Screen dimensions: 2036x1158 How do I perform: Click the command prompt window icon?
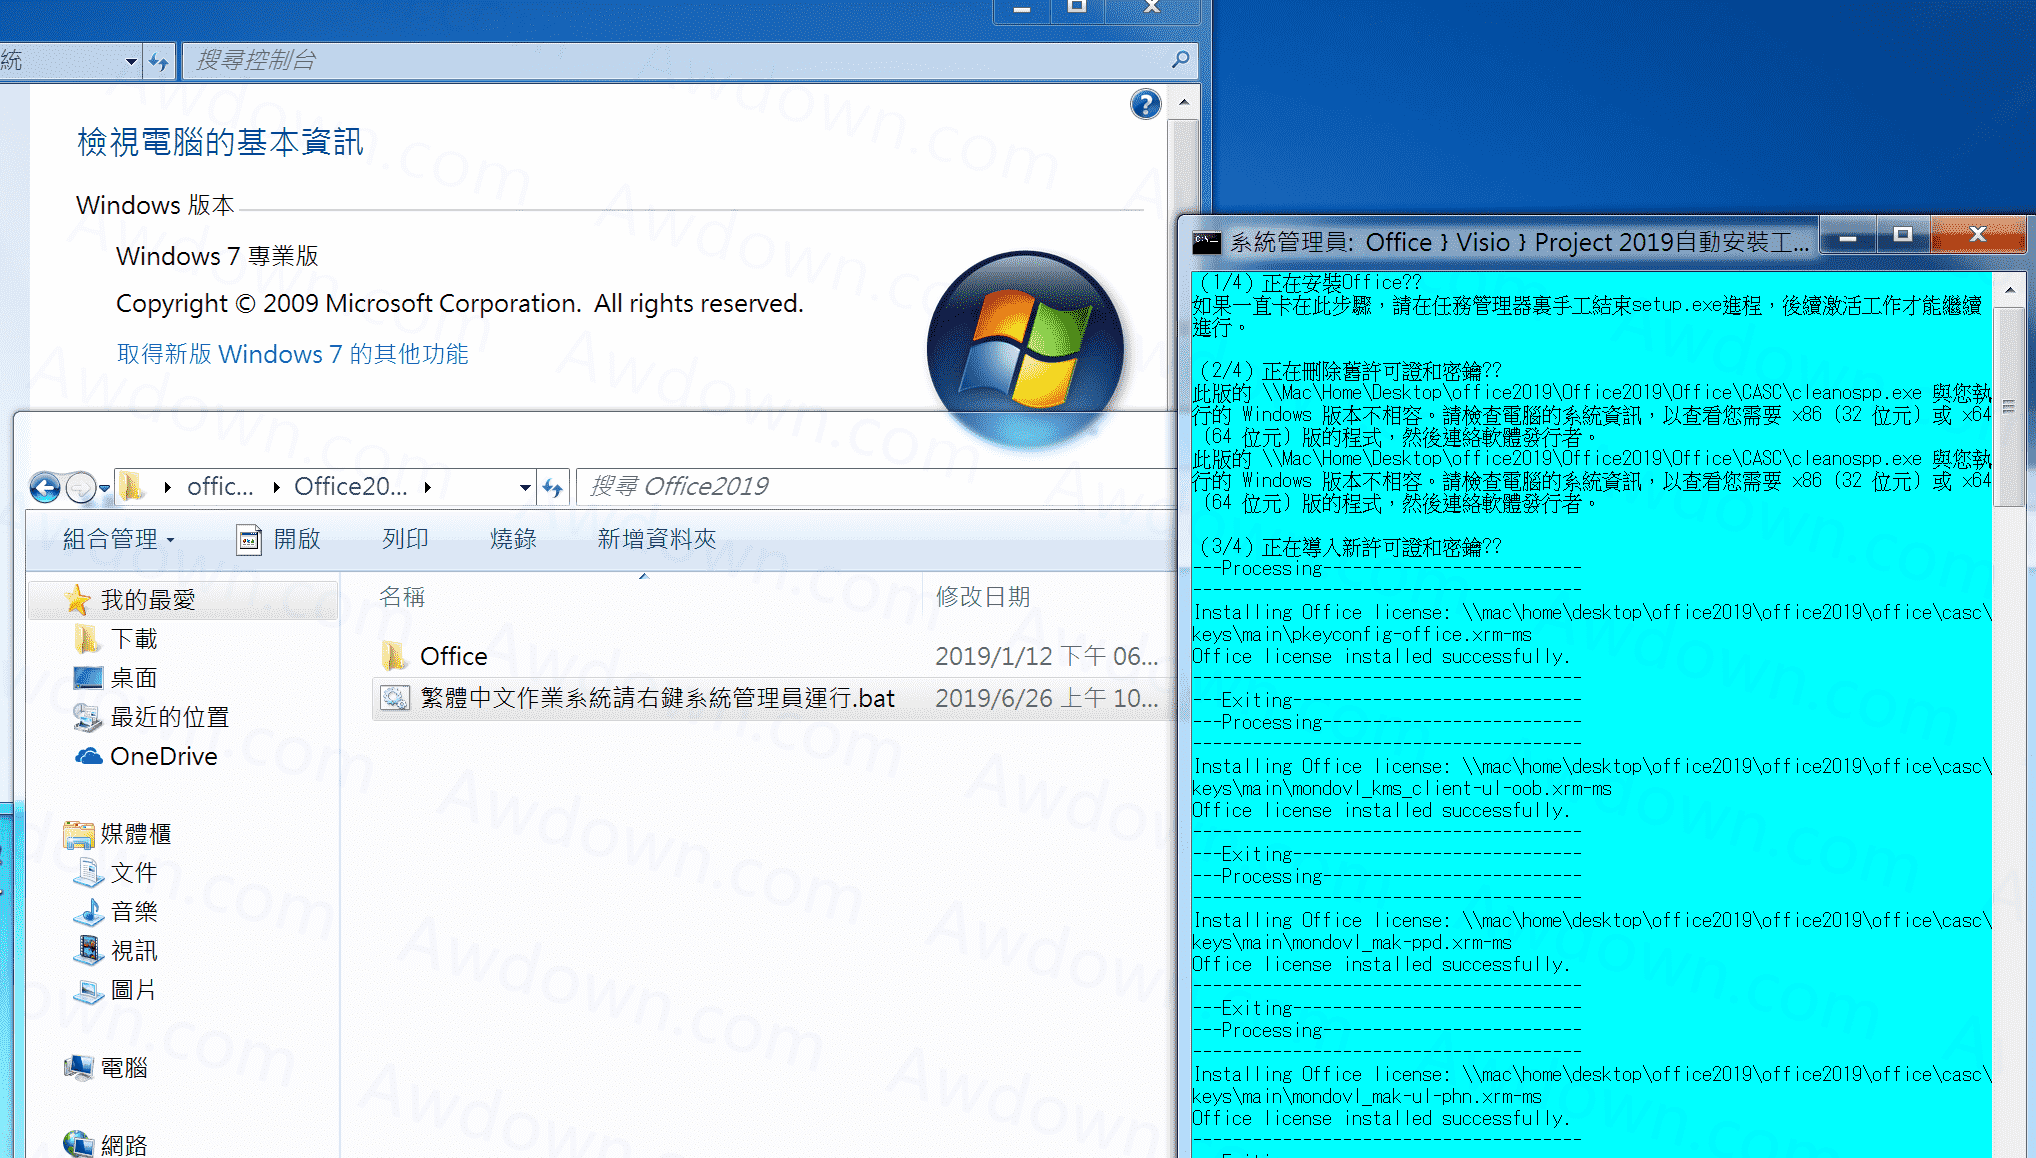click(1207, 242)
